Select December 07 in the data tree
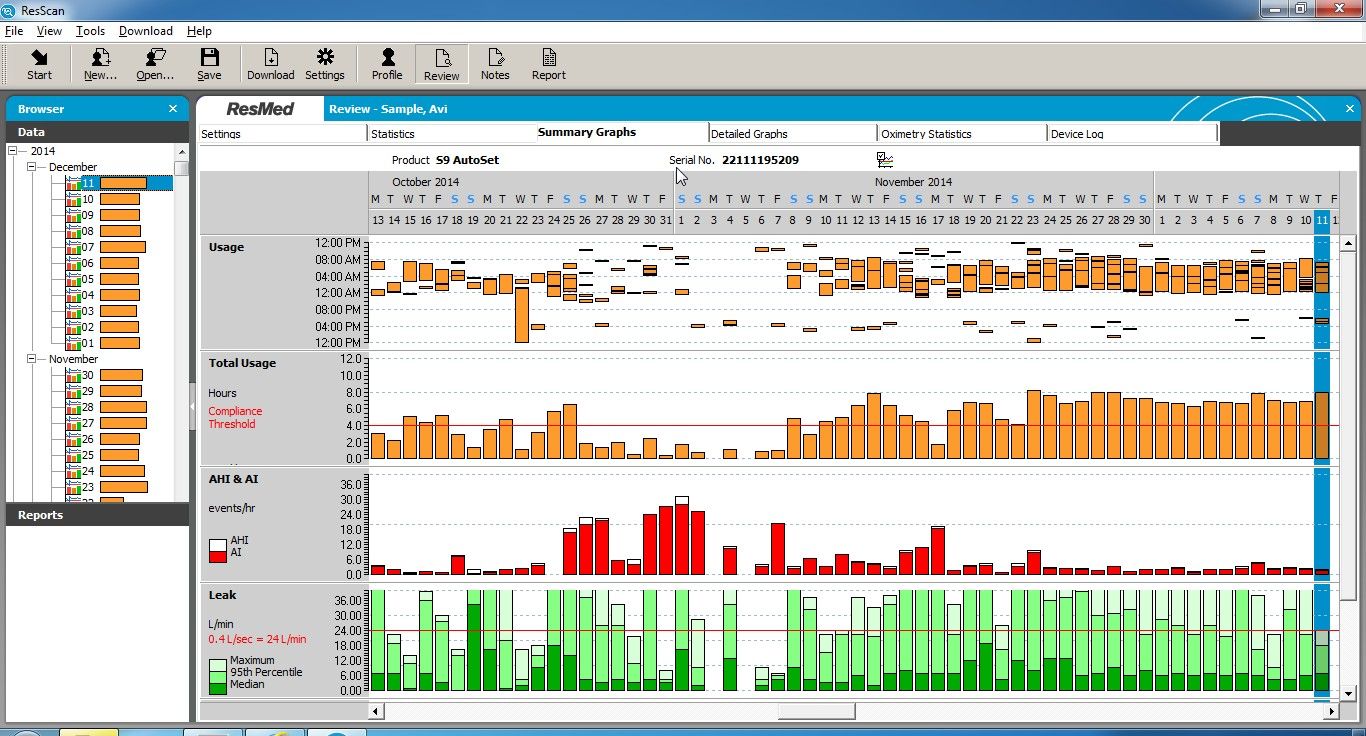1366x736 pixels. coord(88,247)
